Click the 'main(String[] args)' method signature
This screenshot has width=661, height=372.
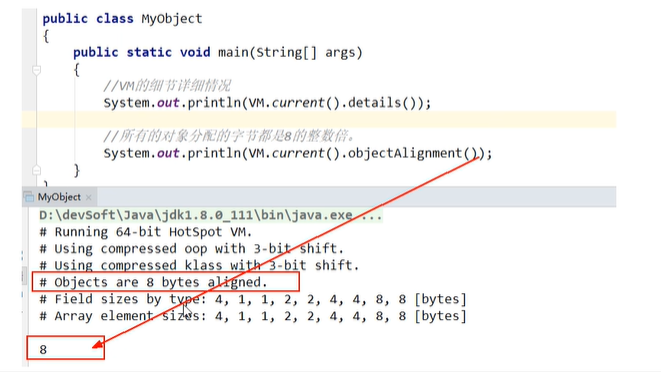tap(290, 53)
